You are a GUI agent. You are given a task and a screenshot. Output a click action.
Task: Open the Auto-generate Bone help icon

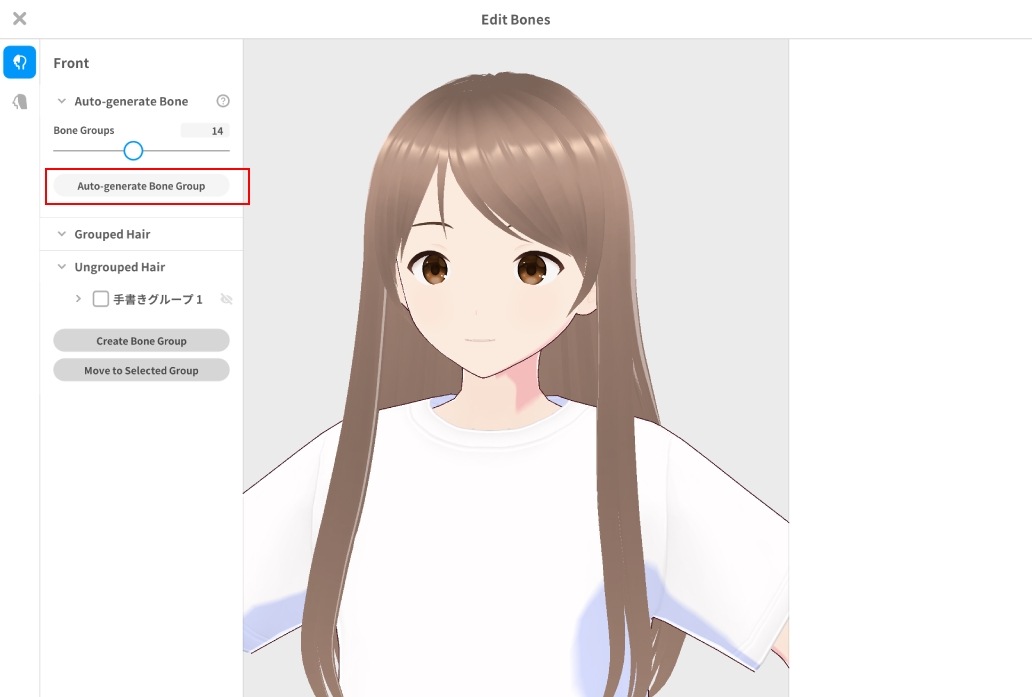point(223,101)
